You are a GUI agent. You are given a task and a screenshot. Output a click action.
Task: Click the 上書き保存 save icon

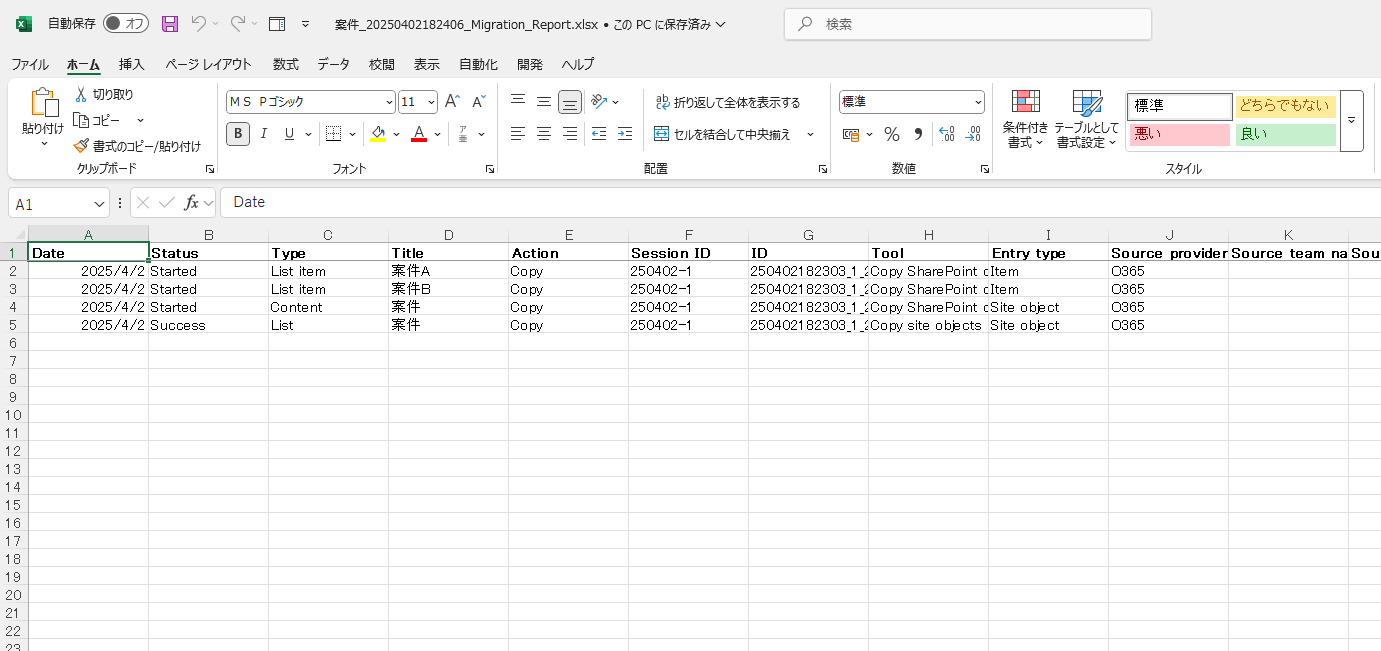tap(171, 23)
